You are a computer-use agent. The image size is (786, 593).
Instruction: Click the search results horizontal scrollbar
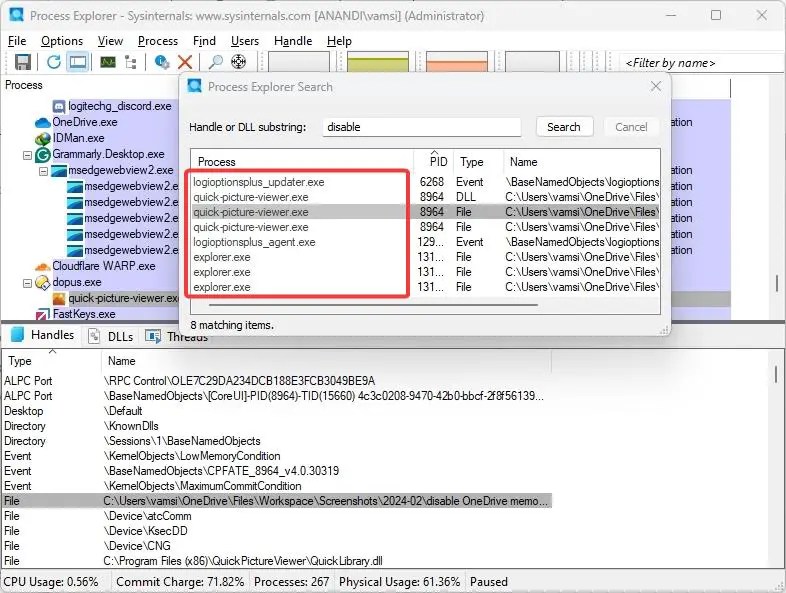373,304
